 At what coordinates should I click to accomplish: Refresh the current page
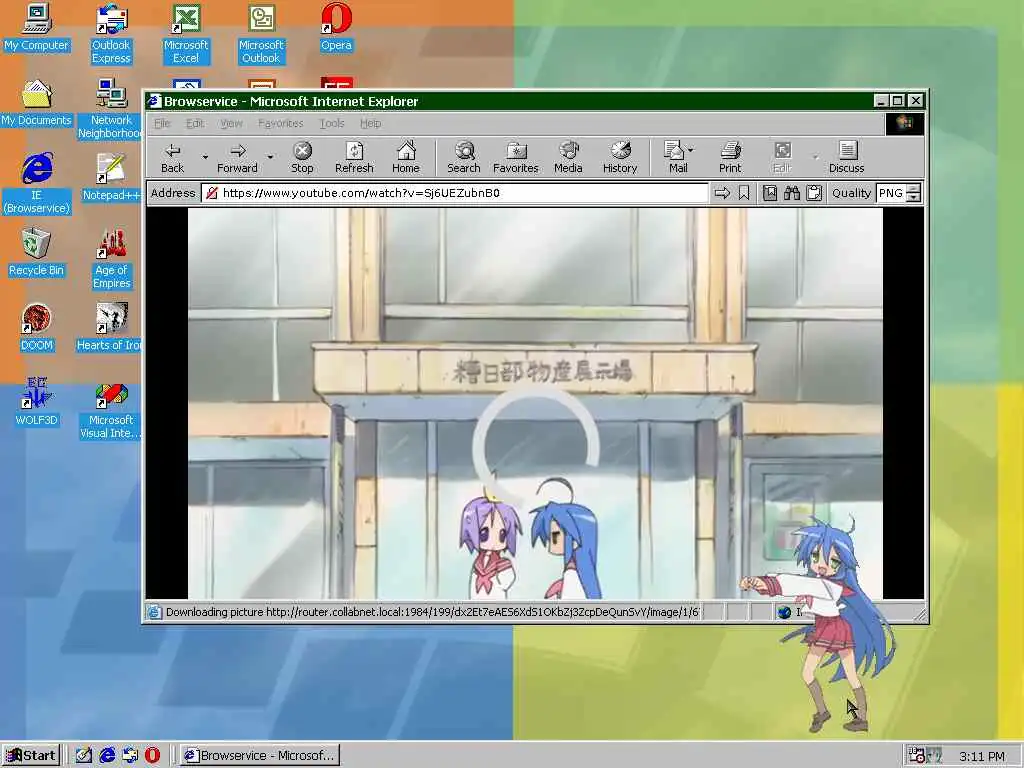point(354,157)
